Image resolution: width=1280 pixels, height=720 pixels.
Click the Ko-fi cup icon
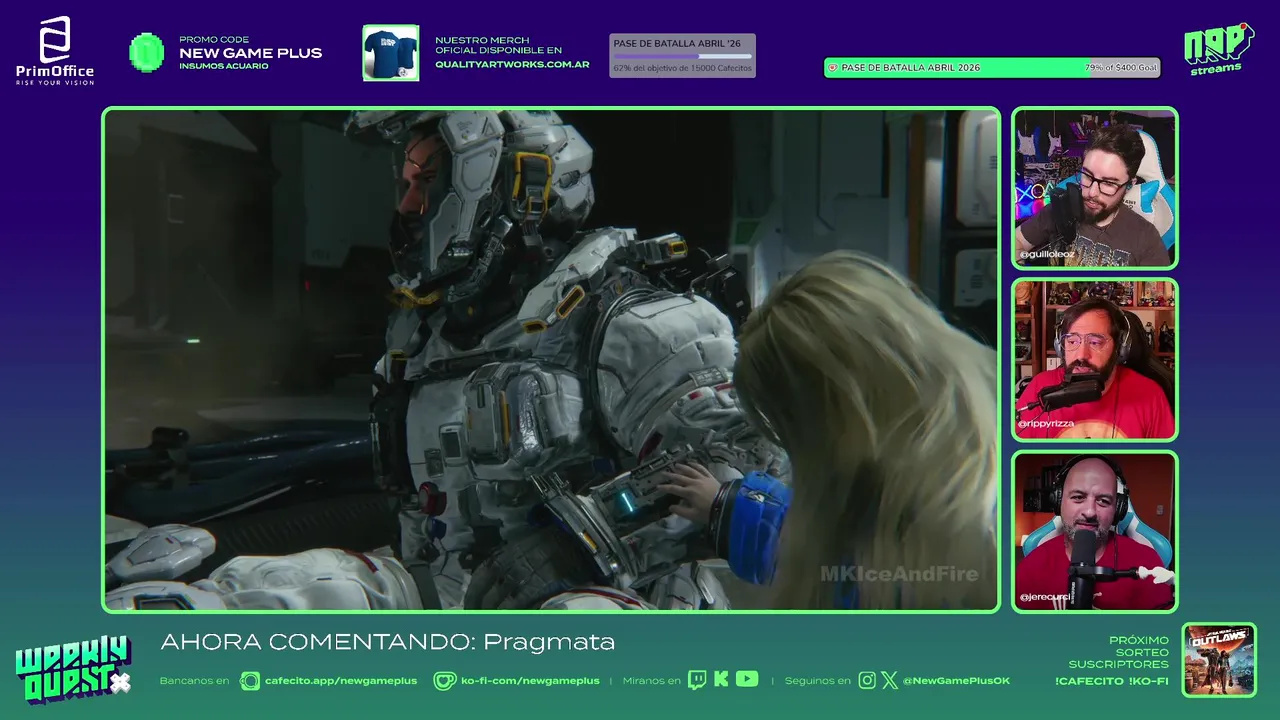click(444, 681)
